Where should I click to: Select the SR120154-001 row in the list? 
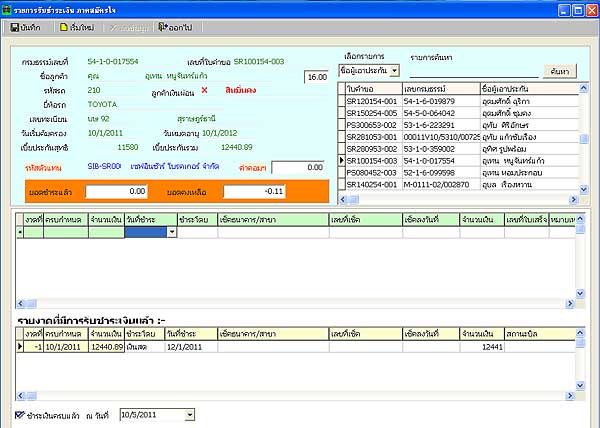tap(373, 101)
